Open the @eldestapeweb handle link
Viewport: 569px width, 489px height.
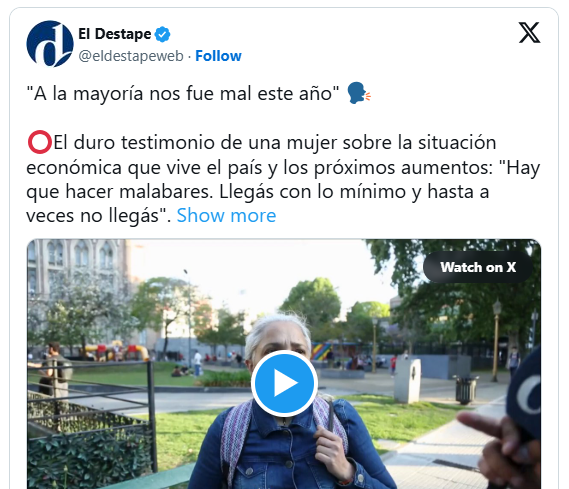tap(131, 56)
